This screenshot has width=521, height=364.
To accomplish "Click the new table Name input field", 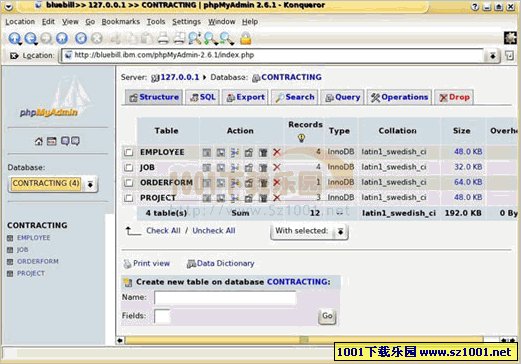I will pos(225,298).
